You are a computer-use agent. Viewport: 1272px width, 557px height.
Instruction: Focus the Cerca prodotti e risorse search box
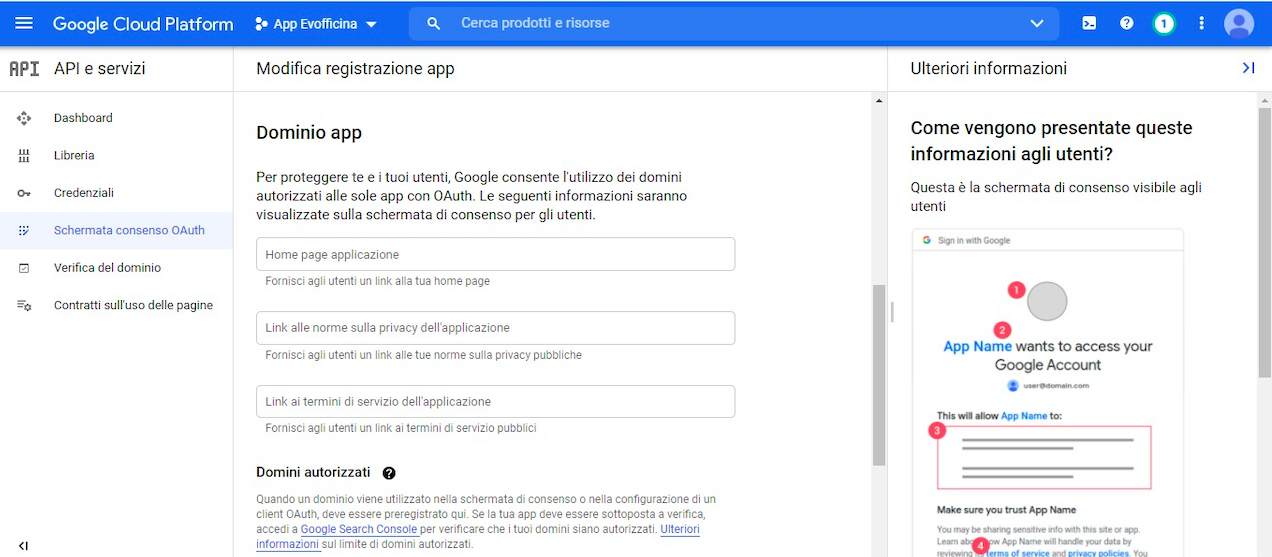[x=735, y=23]
